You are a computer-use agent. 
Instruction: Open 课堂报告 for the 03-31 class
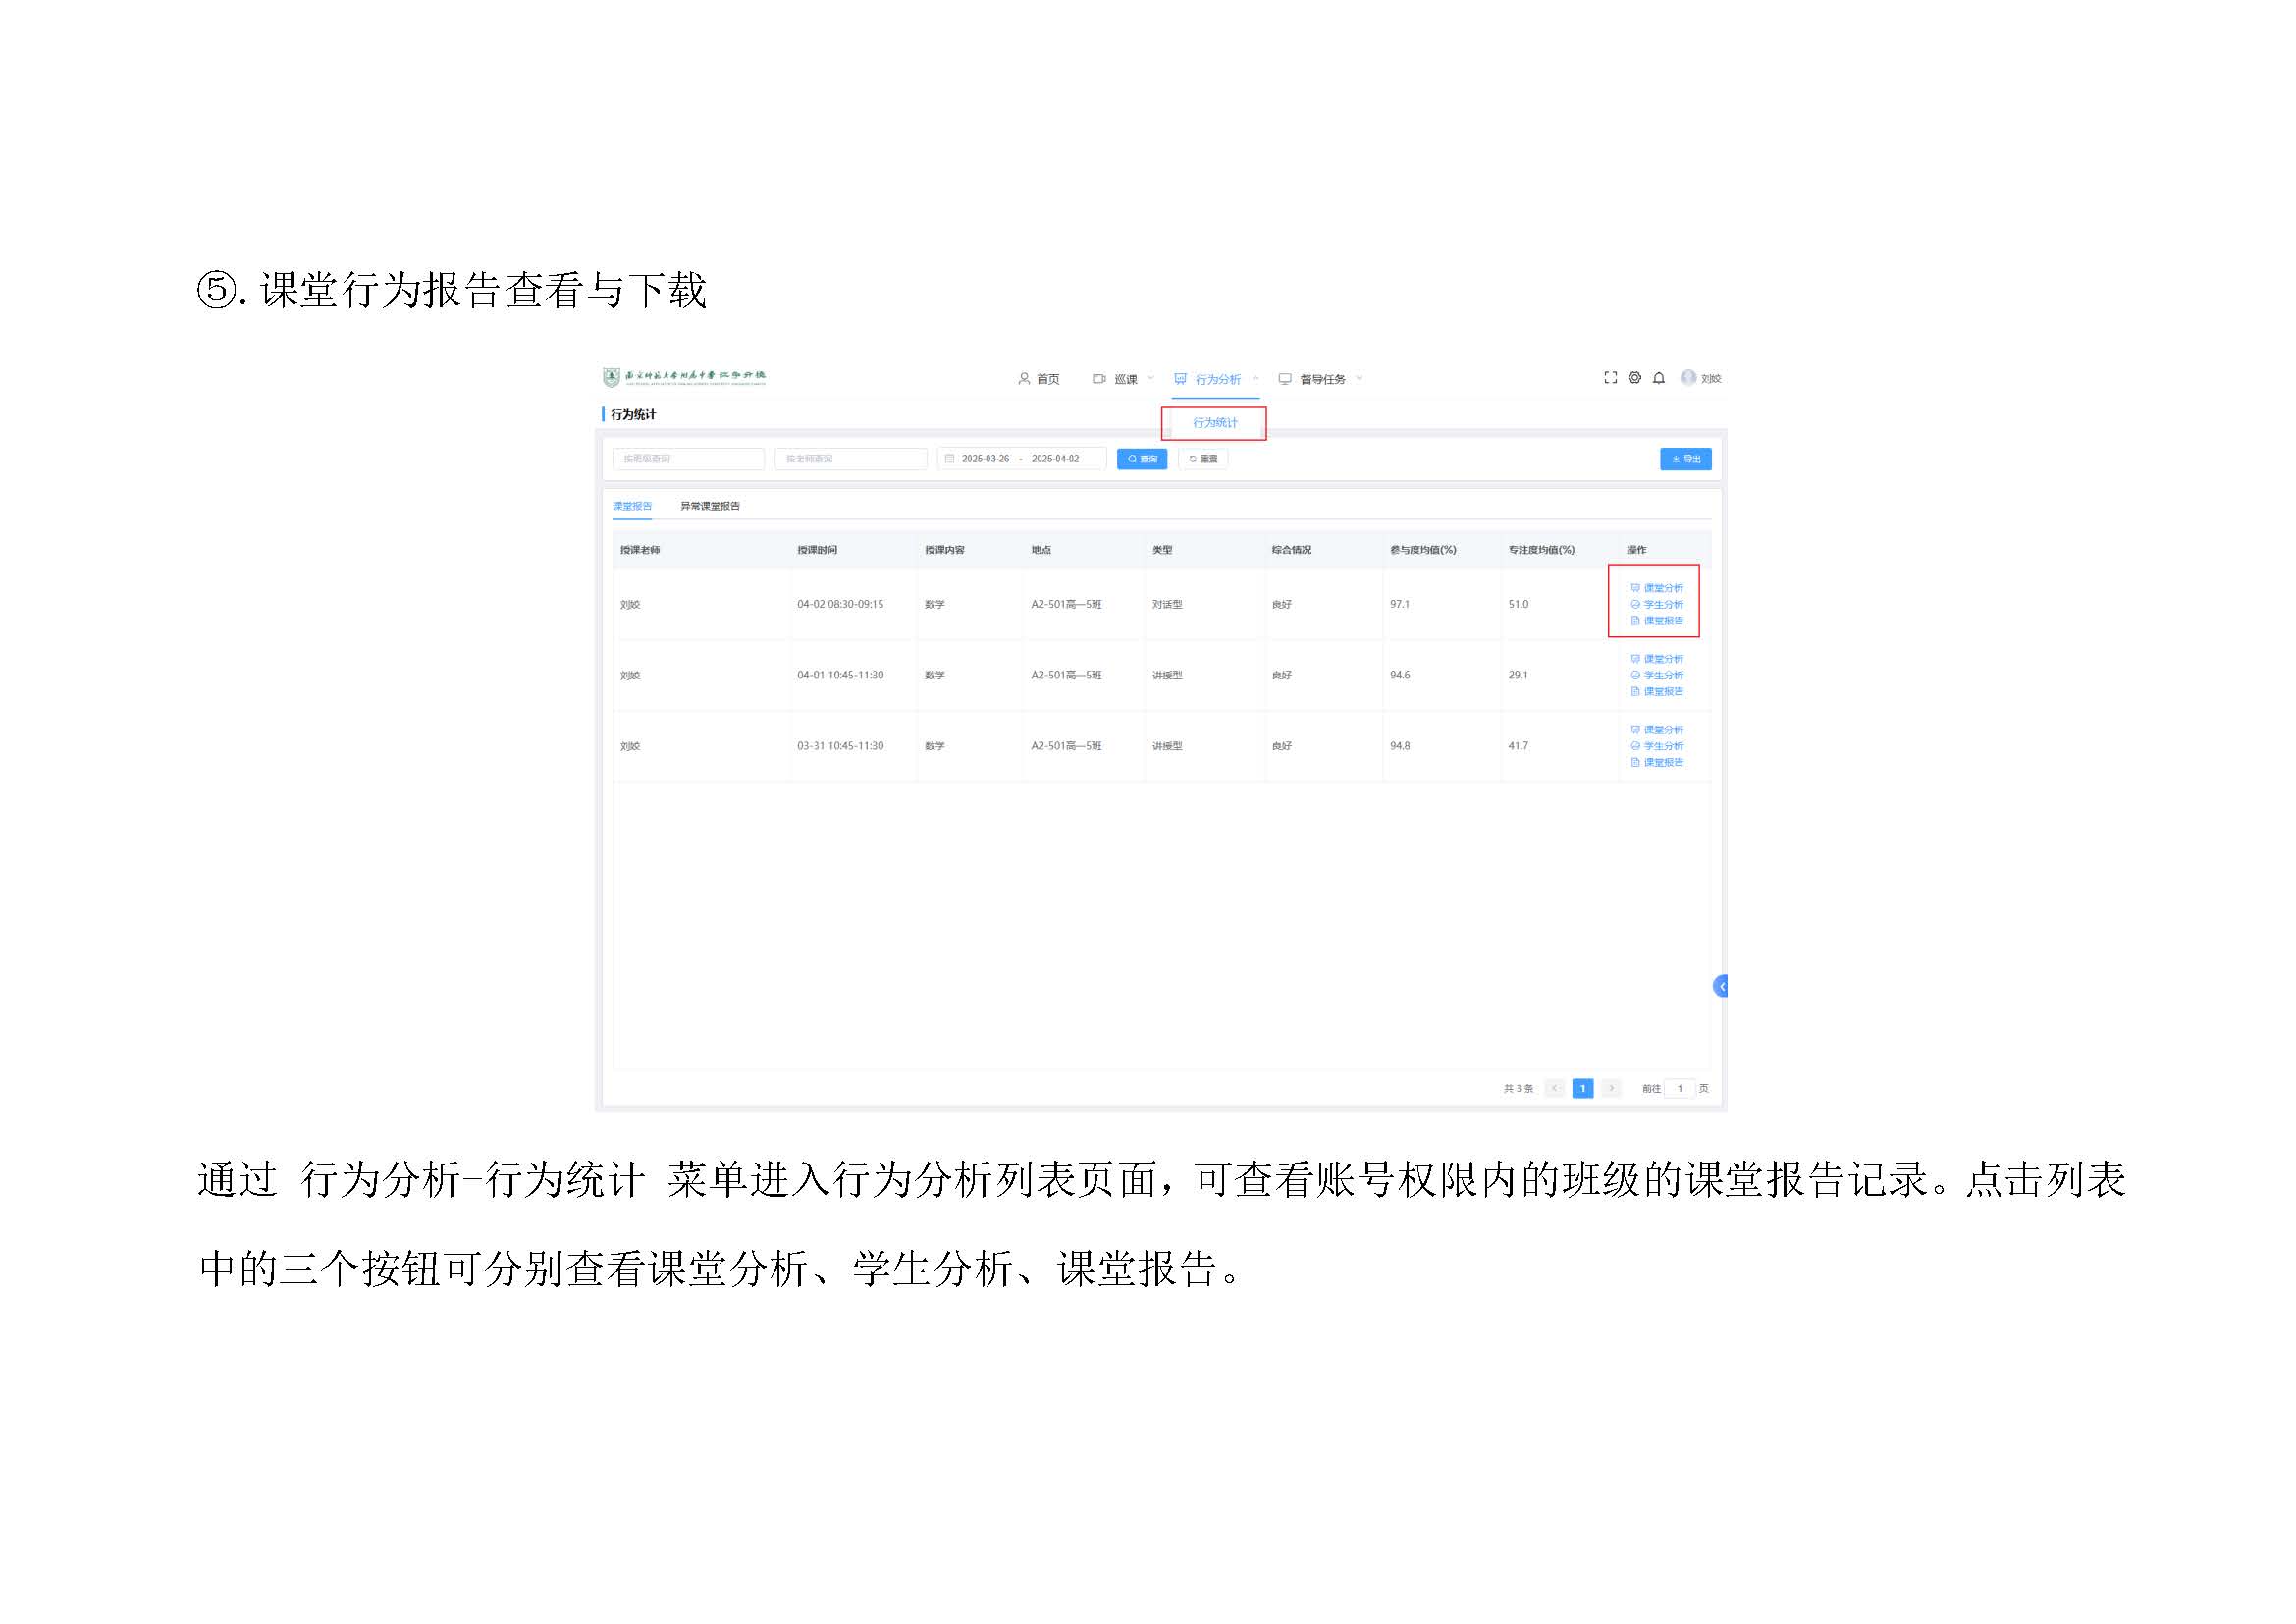point(1662,763)
